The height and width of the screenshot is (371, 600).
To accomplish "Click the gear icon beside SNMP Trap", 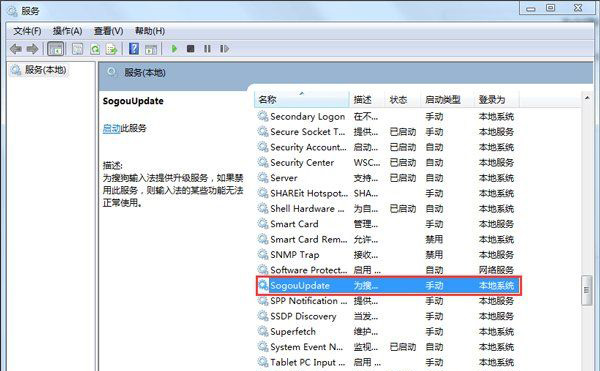I will click(263, 254).
